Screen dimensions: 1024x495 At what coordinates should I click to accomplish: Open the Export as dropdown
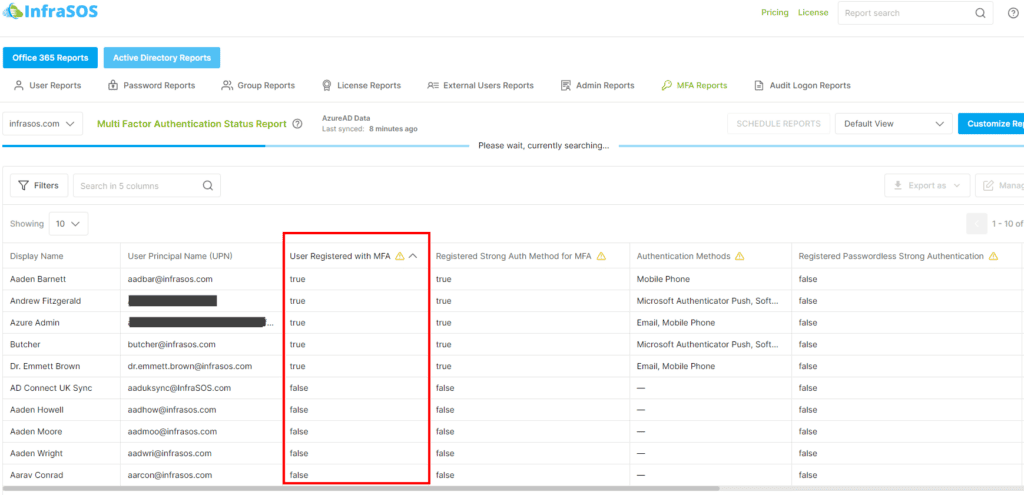927,185
